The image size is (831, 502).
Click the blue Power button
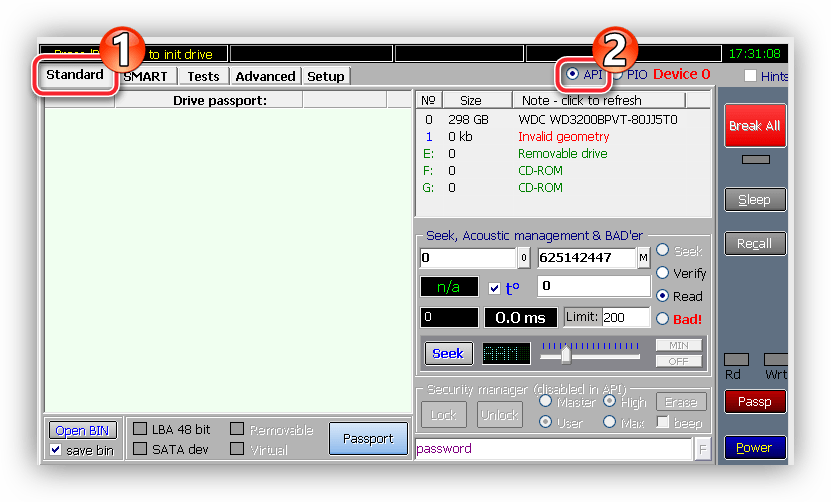(755, 448)
